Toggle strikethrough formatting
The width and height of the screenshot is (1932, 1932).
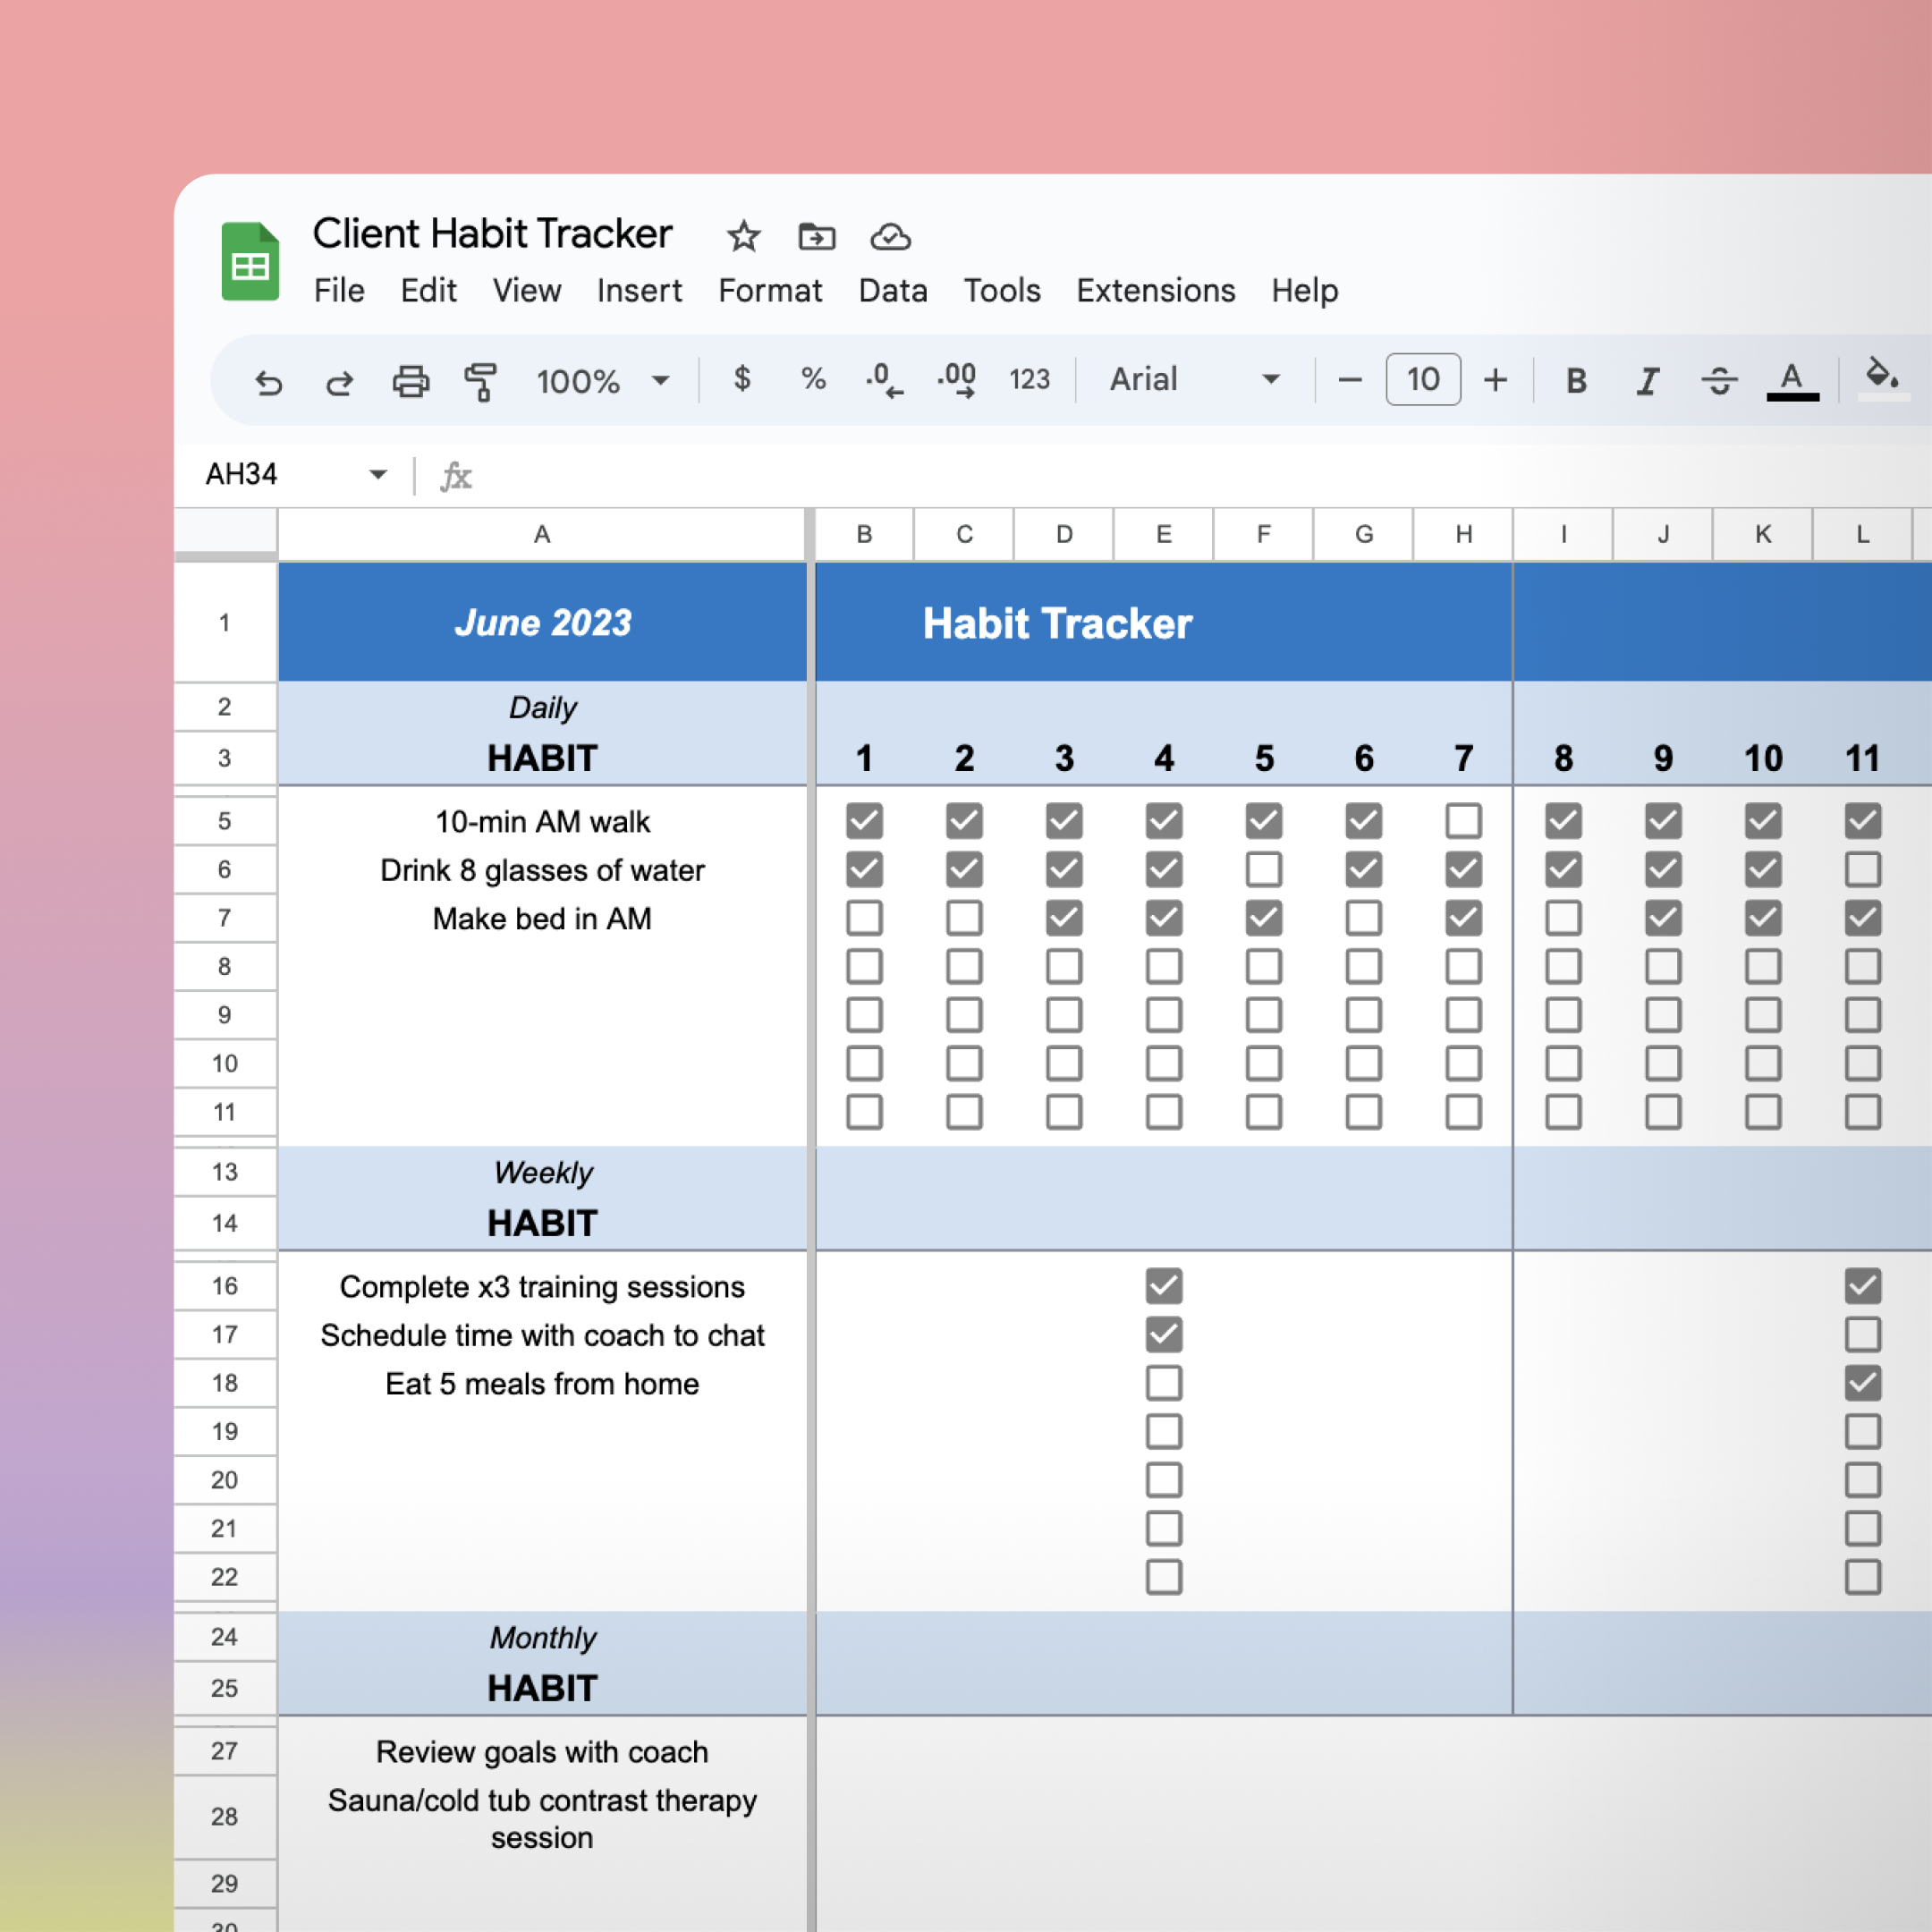pyautogui.click(x=1719, y=380)
